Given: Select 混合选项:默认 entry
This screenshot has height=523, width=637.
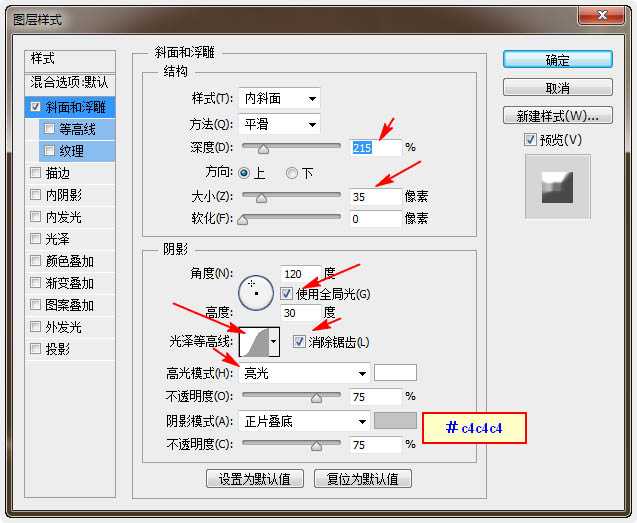Looking at the screenshot, I should [70, 82].
